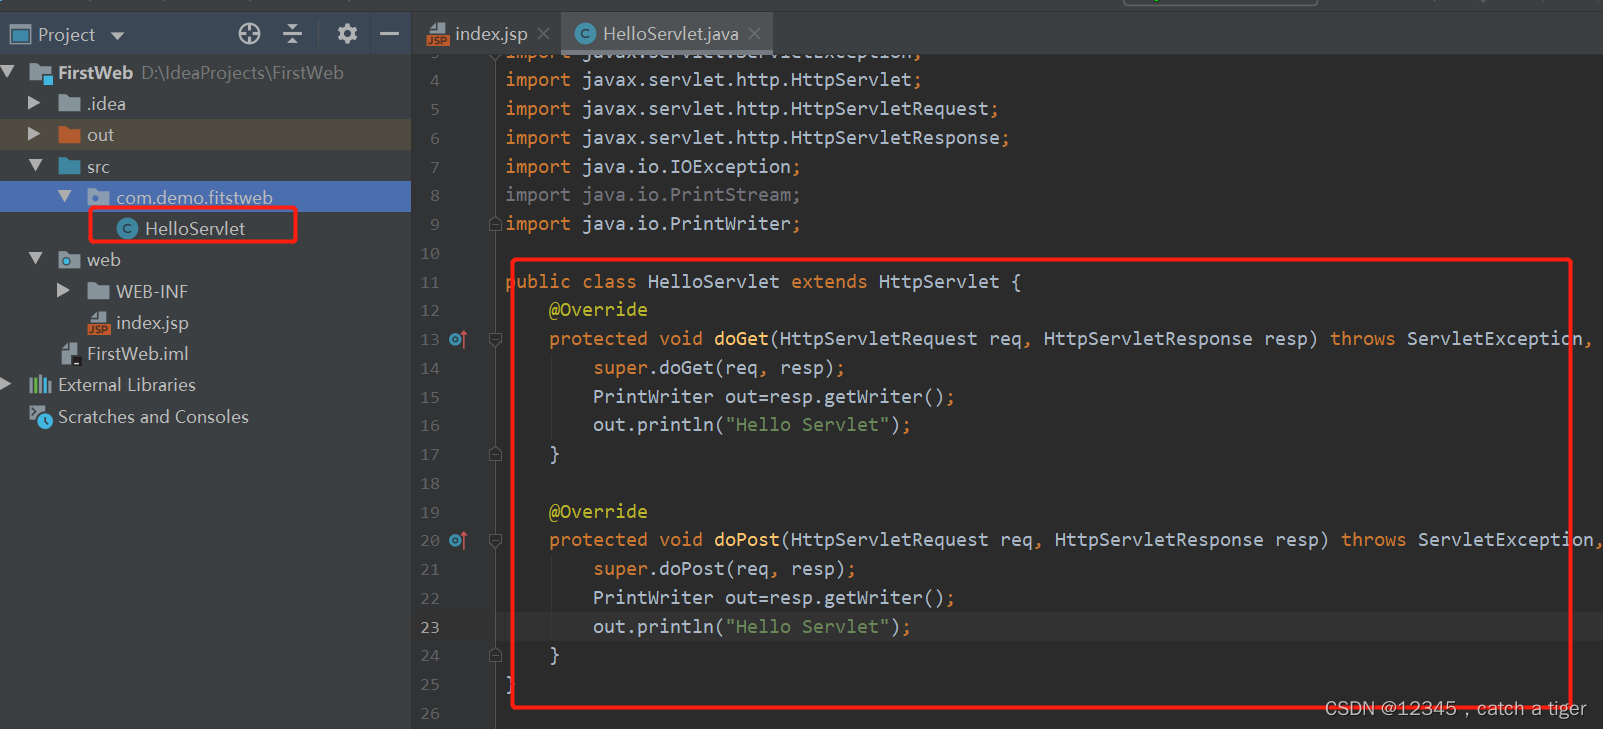This screenshot has width=1603, height=729.
Task: Collapse the com.demo.fitstweb package arrow
Action: (x=65, y=197)
